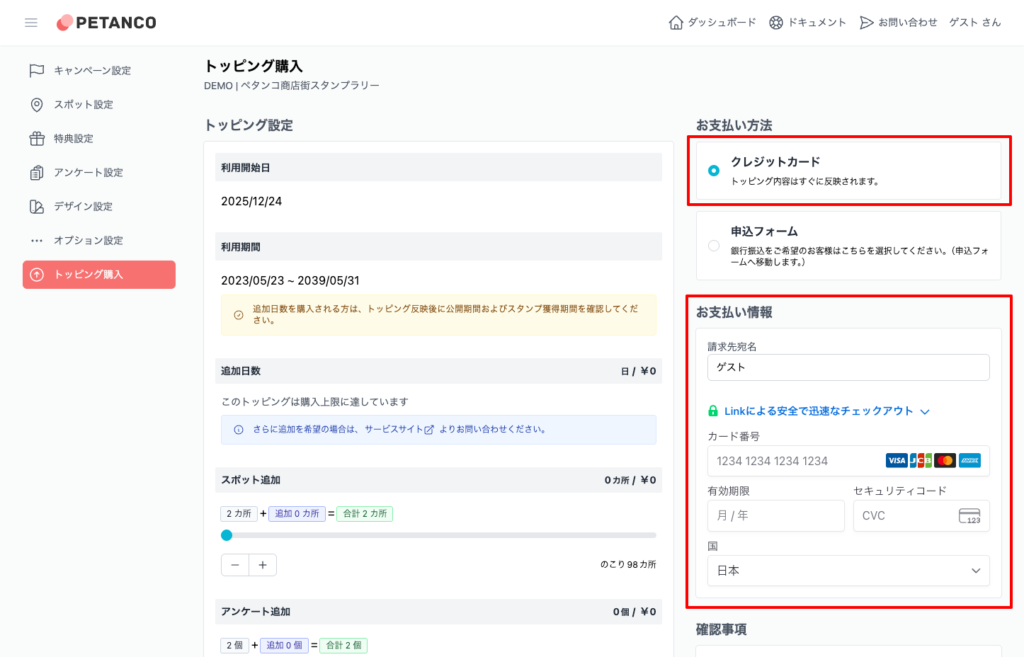Click the plus stepper to add spots
Image resolution: width=1024 pixels, height=657 pixels.
260,564
